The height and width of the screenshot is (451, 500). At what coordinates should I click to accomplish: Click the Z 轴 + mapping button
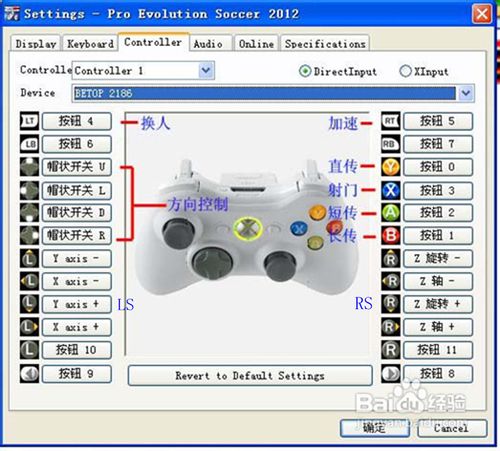[x=438, y=327]
